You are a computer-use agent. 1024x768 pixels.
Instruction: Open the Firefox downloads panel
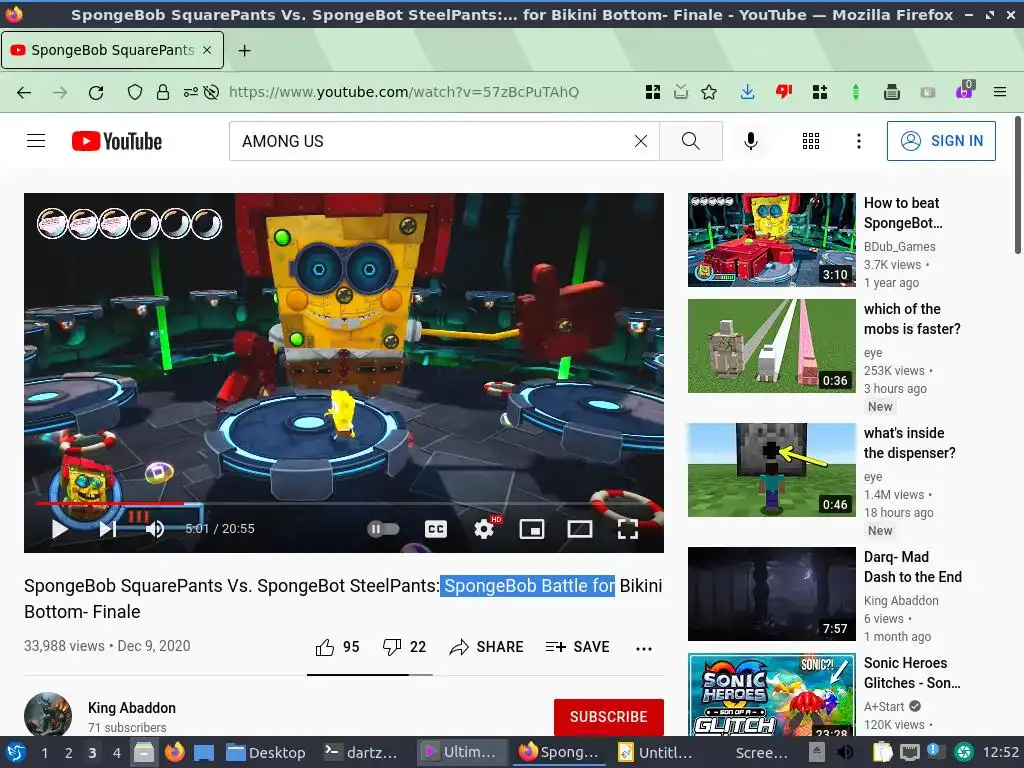748,92
